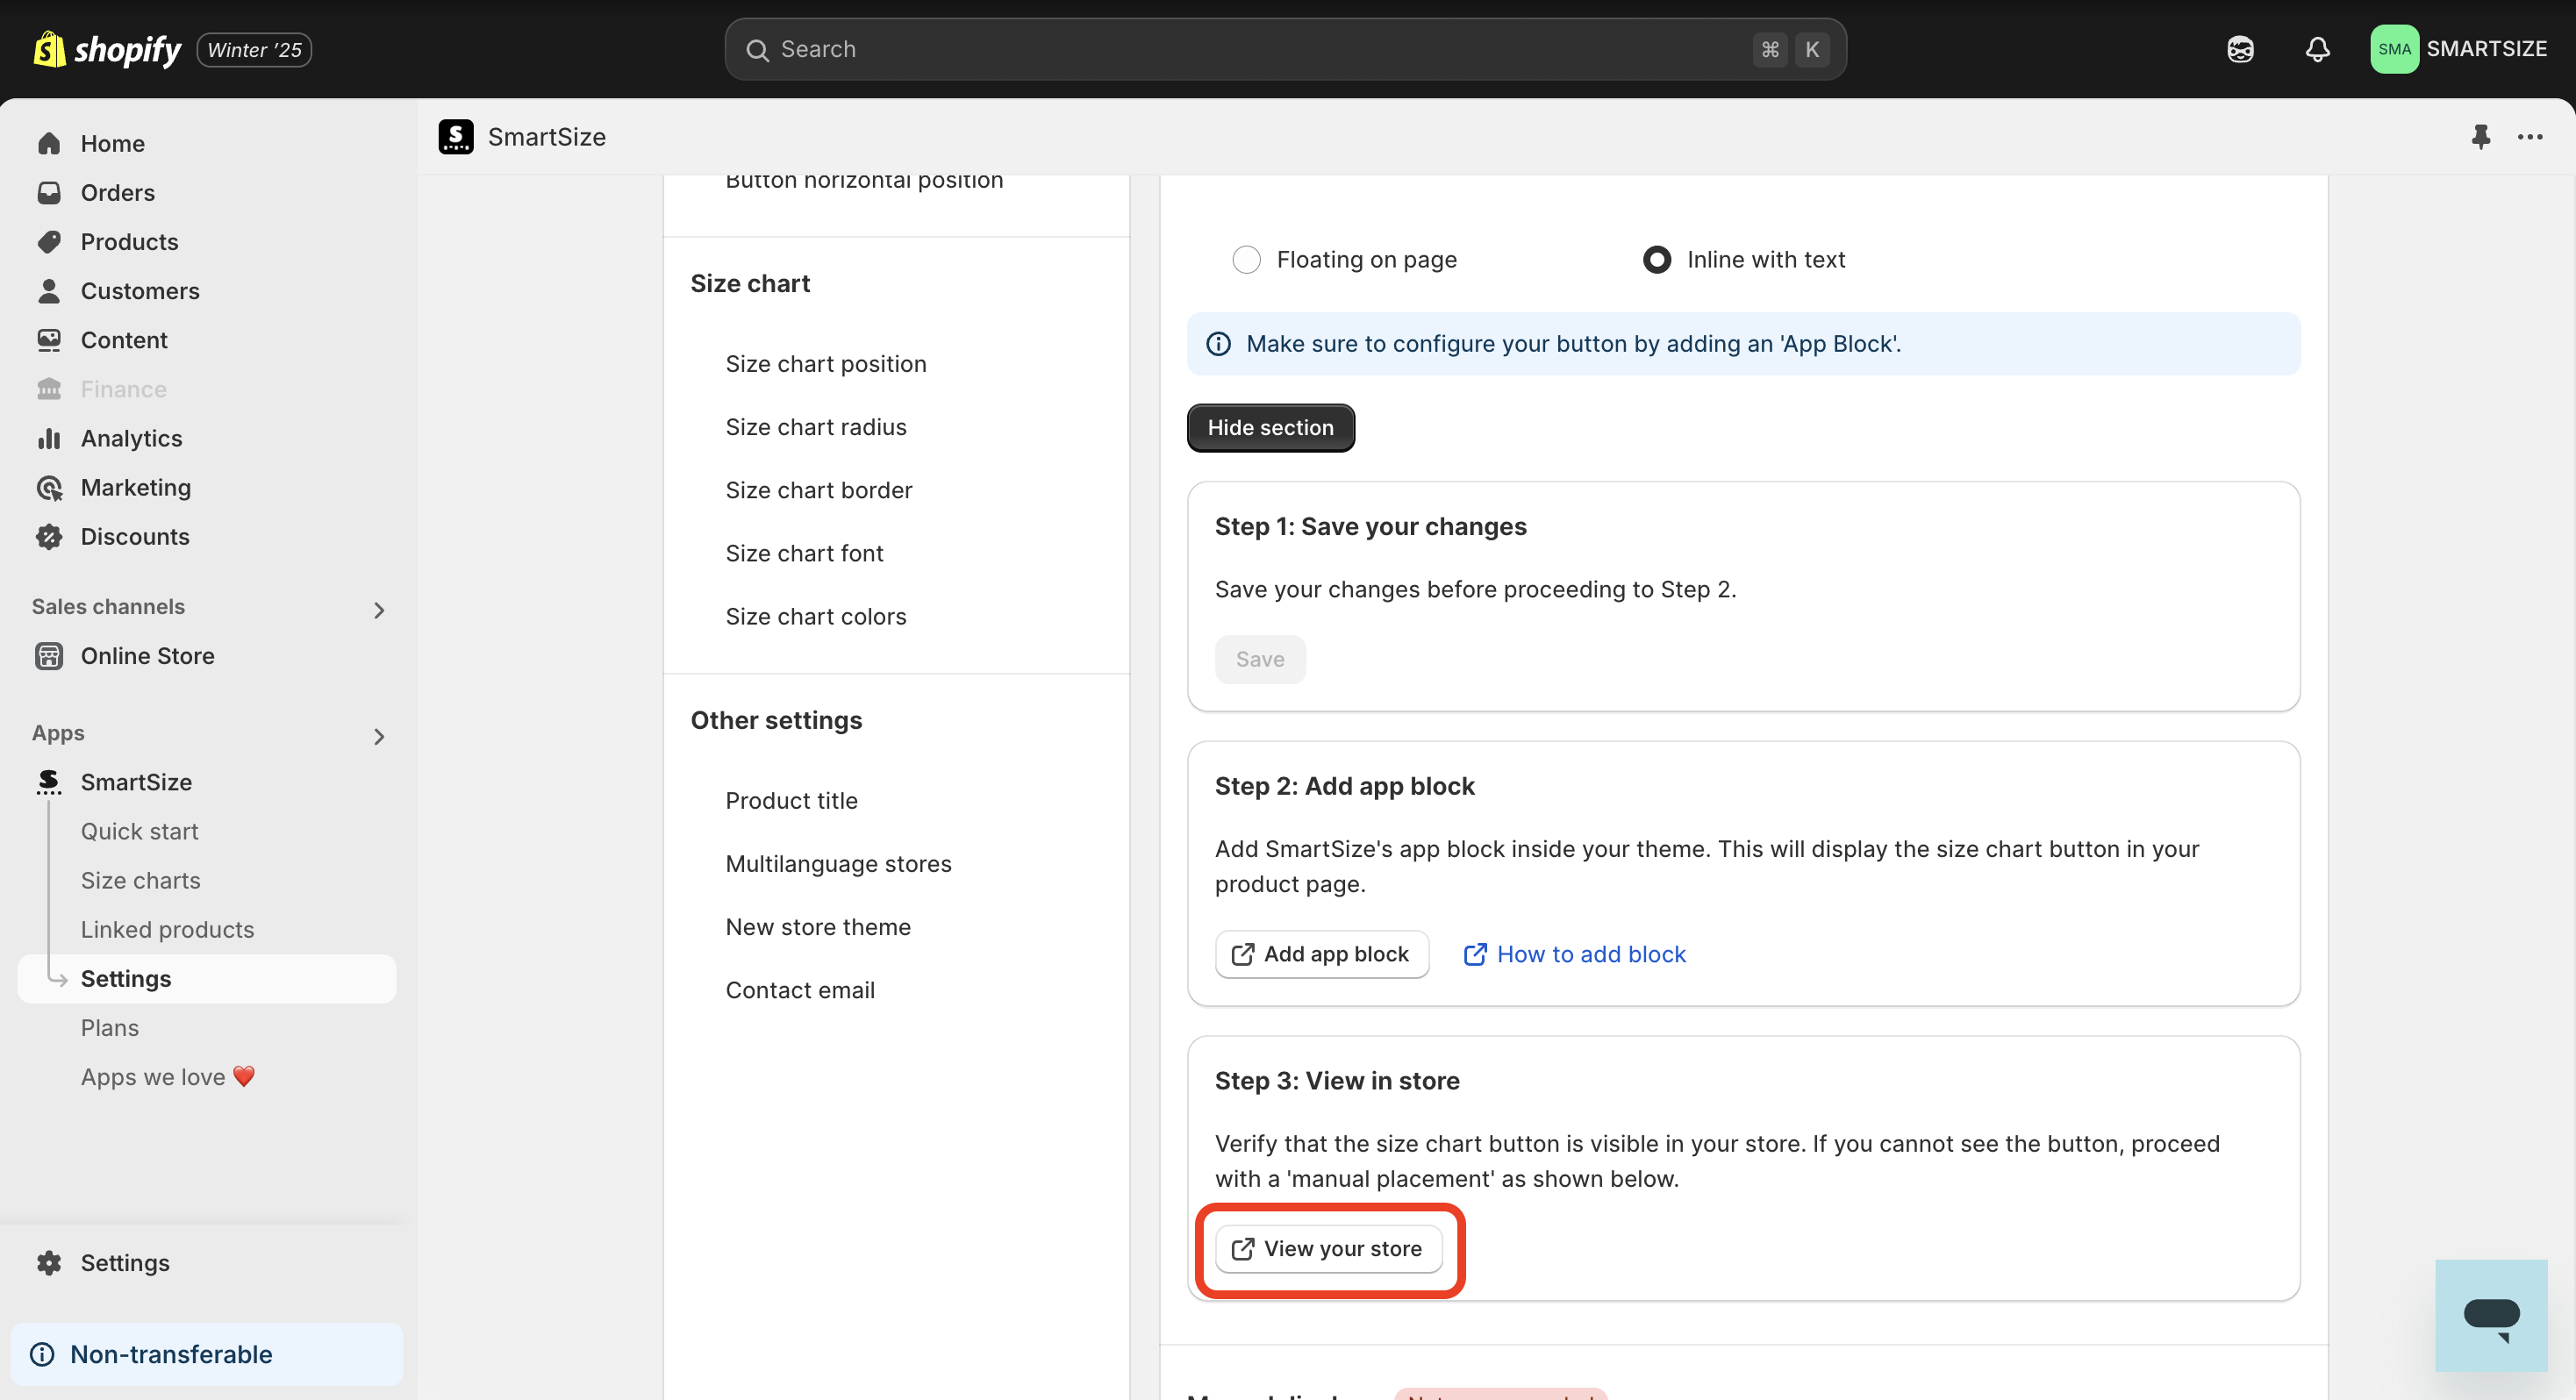
Task: Jump to Contact email setting
Action: pos(800,990)
